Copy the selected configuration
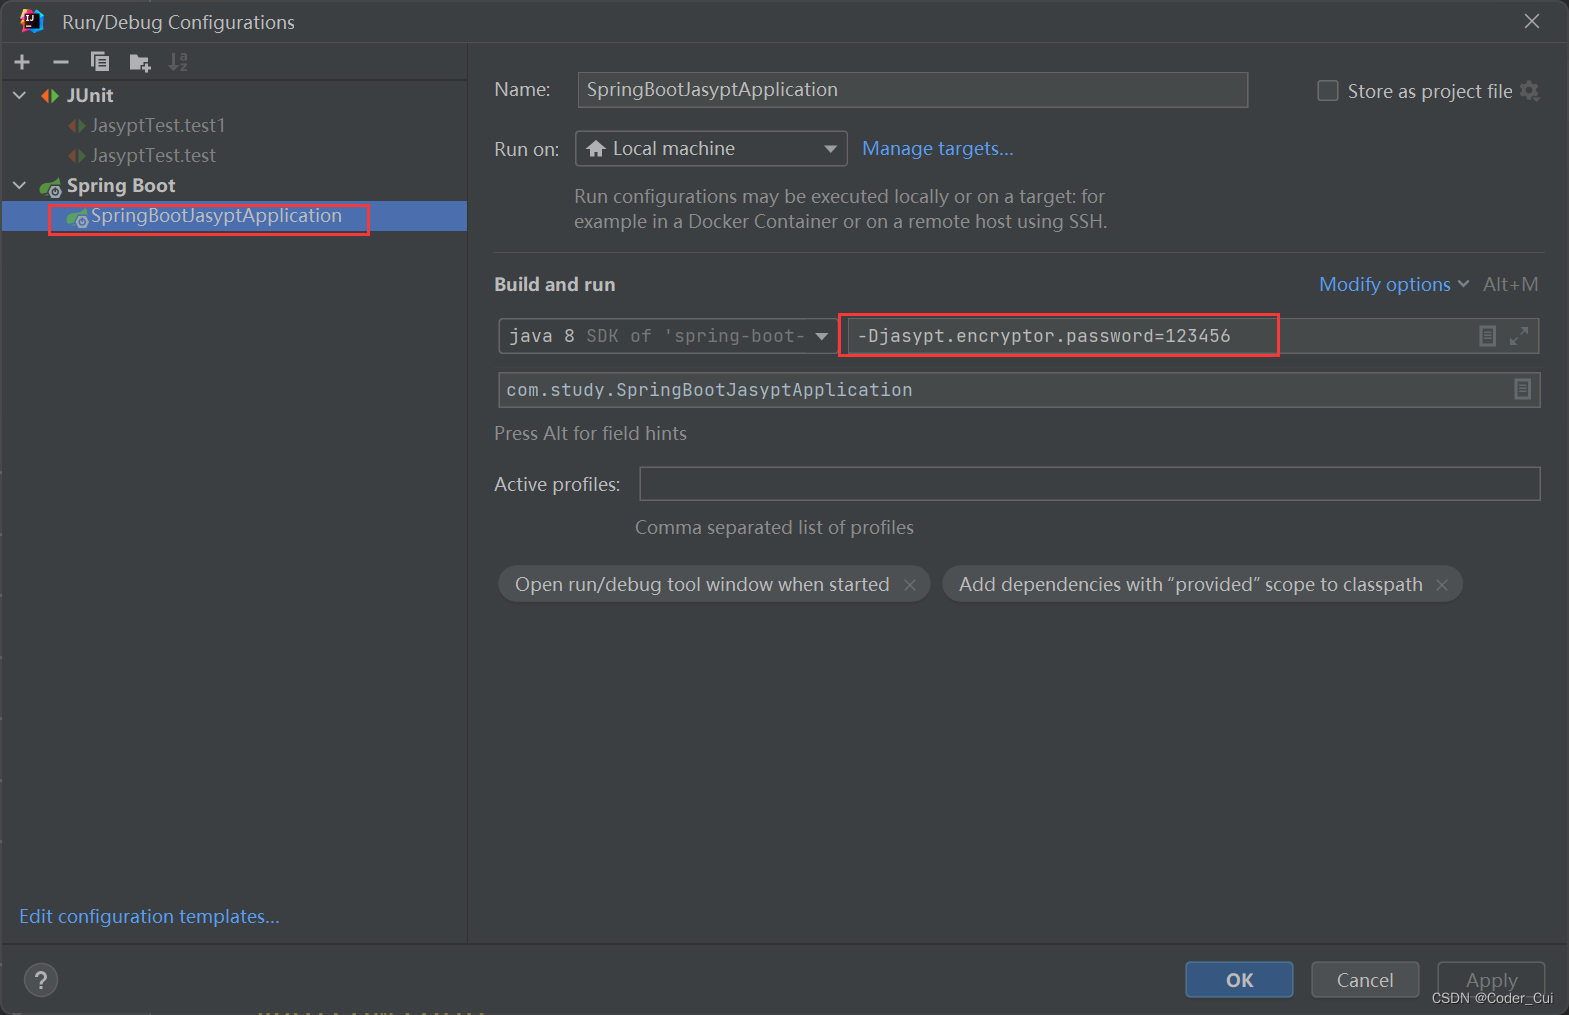1569x1015 pixels. pos(100,62)
